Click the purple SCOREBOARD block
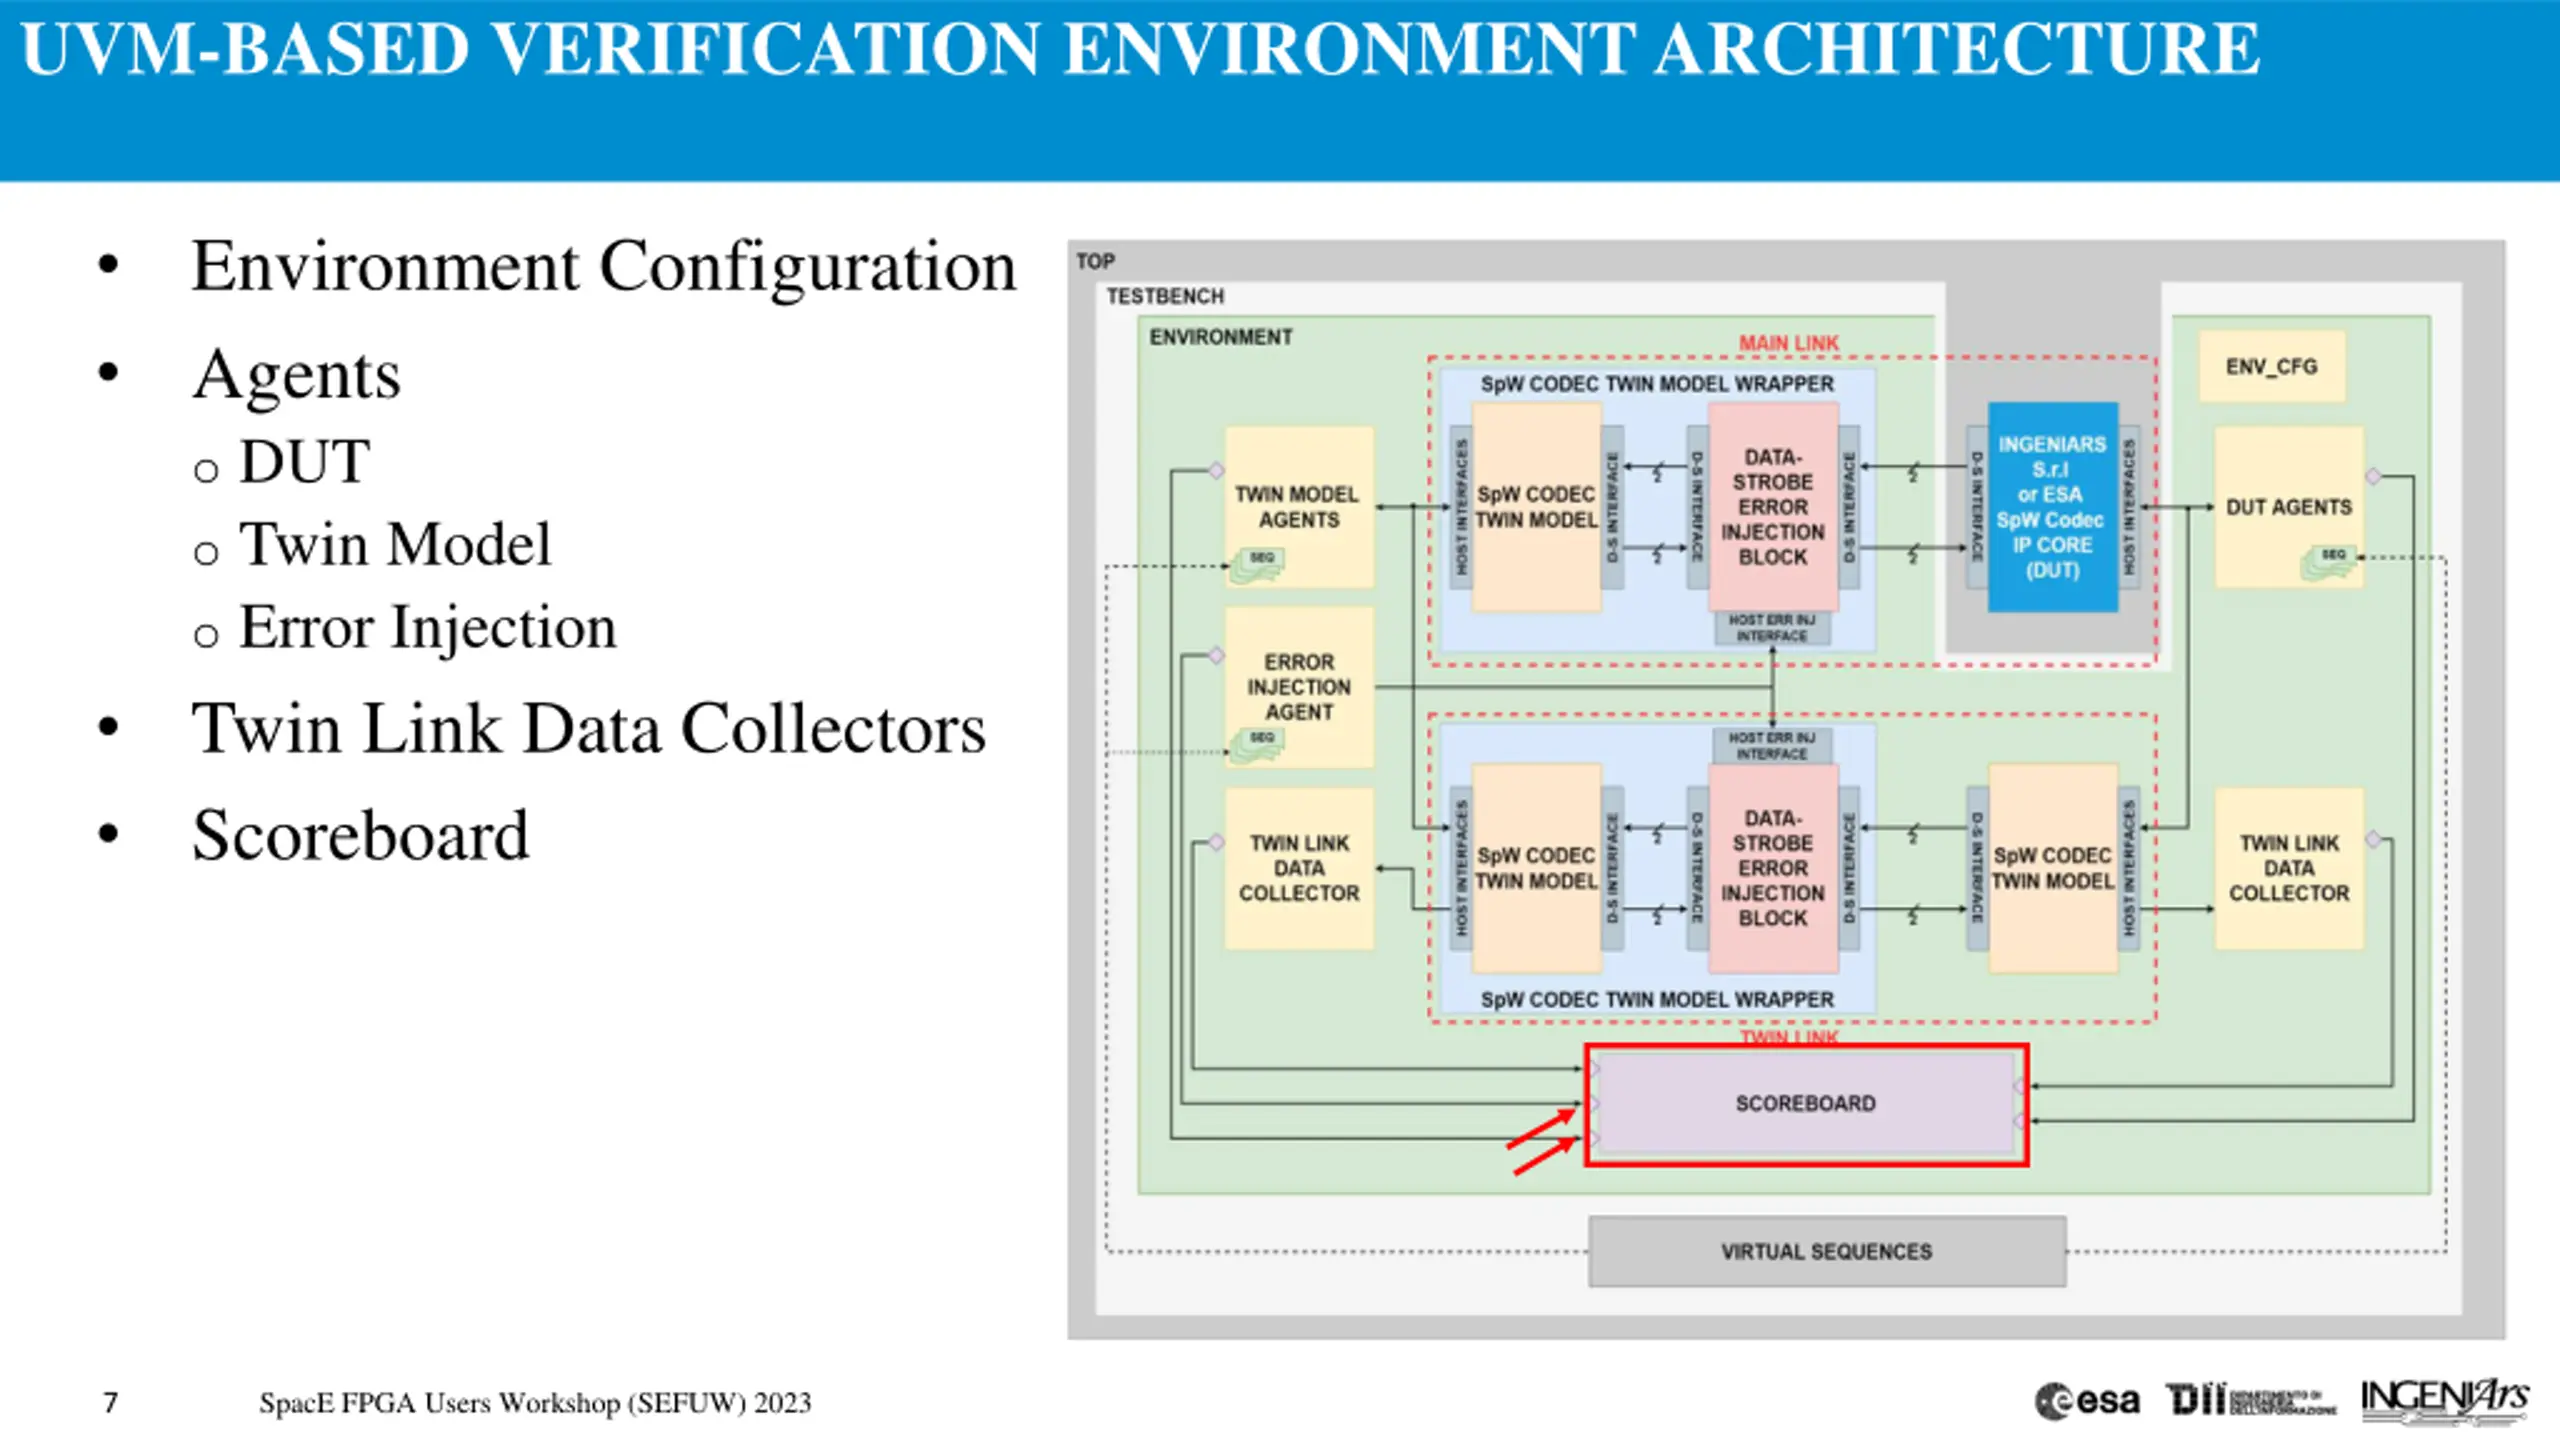The width and height of the screenshot is (2560, 1440). coord(1806,1104)
